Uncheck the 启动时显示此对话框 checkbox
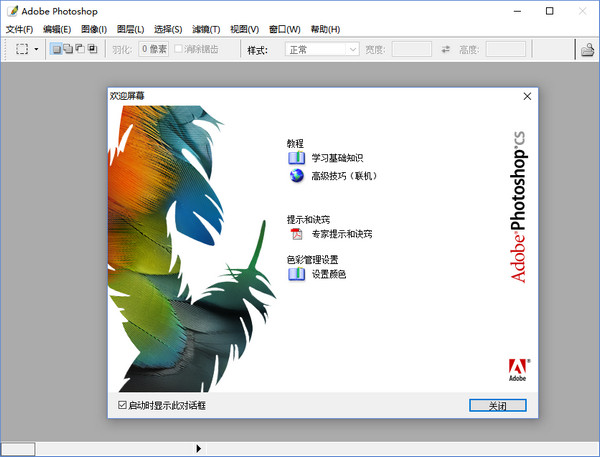 point(122,405)
